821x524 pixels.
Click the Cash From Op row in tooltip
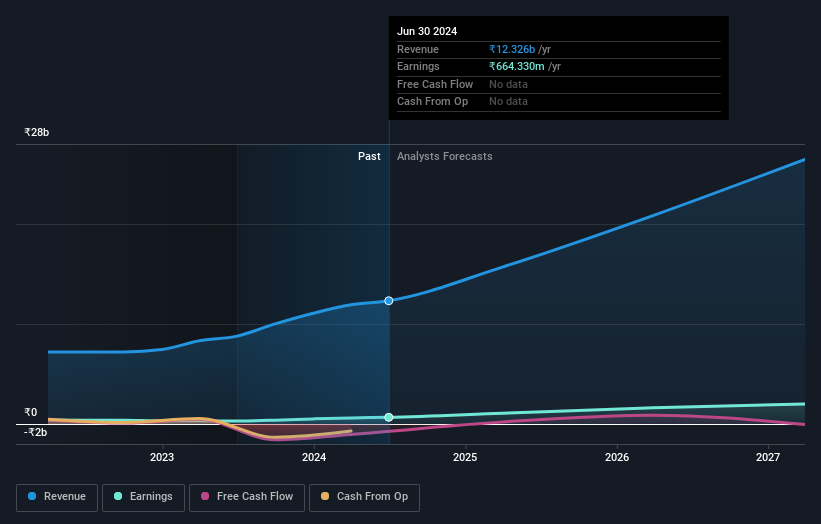(559, 102)
